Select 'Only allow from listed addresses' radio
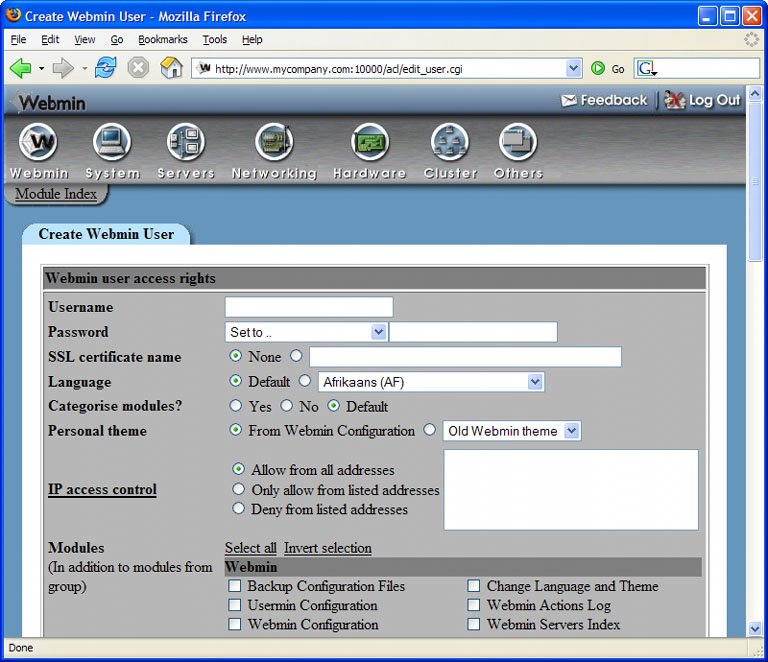Image resolution: width=768 pixels, height=662 pixels. [239, 490]
